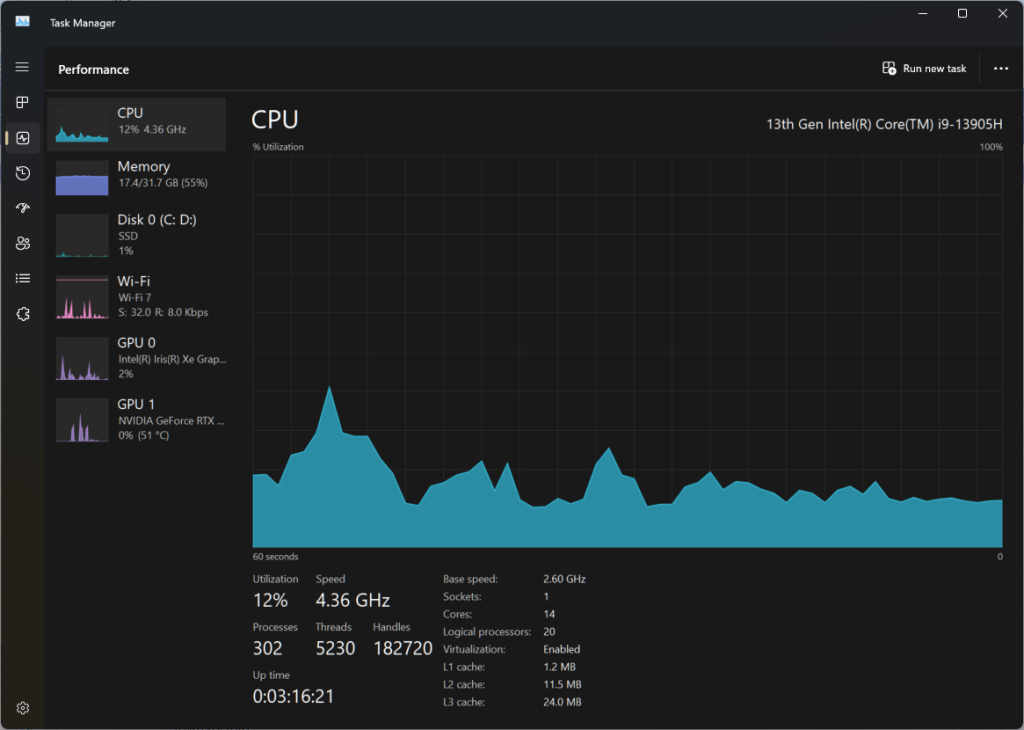1024x730 pixels.
Task: Click the CPU utilization graph area
Action: tap(627, 350)
